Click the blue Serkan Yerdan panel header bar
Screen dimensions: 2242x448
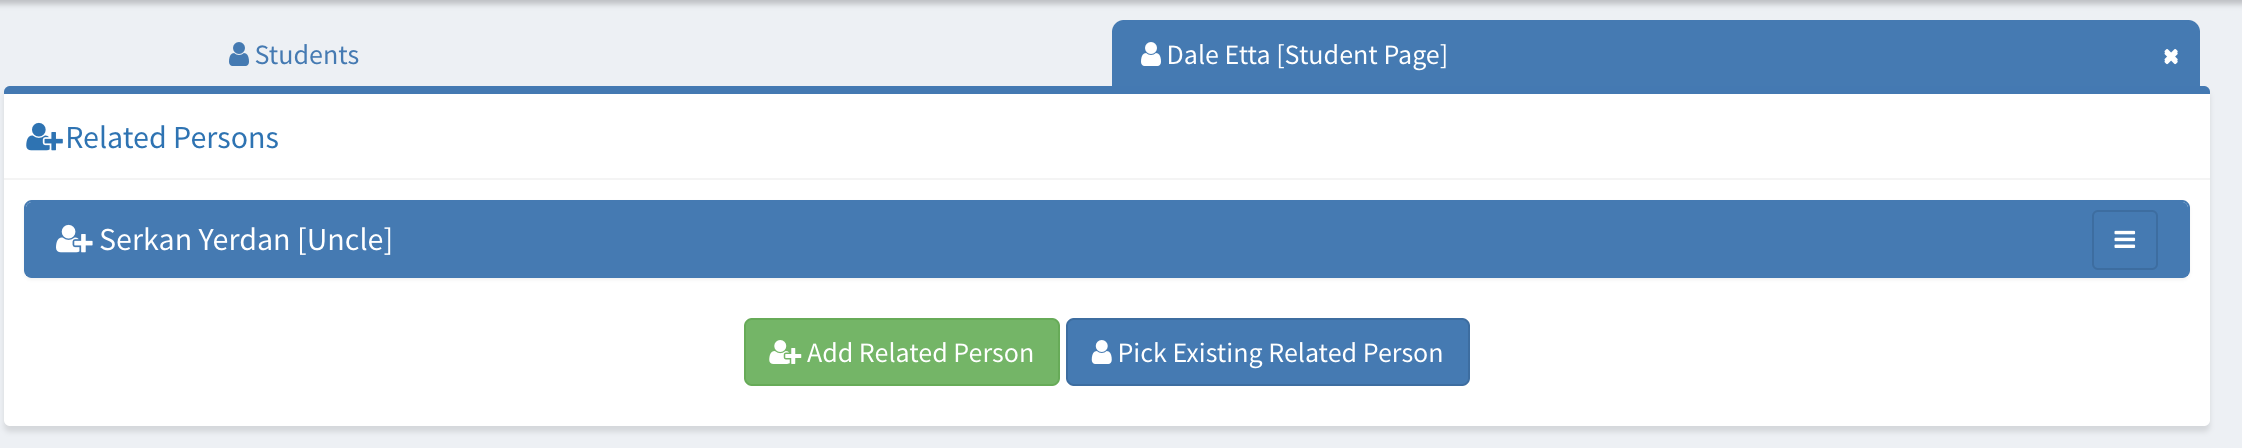tap(1107, 239)
